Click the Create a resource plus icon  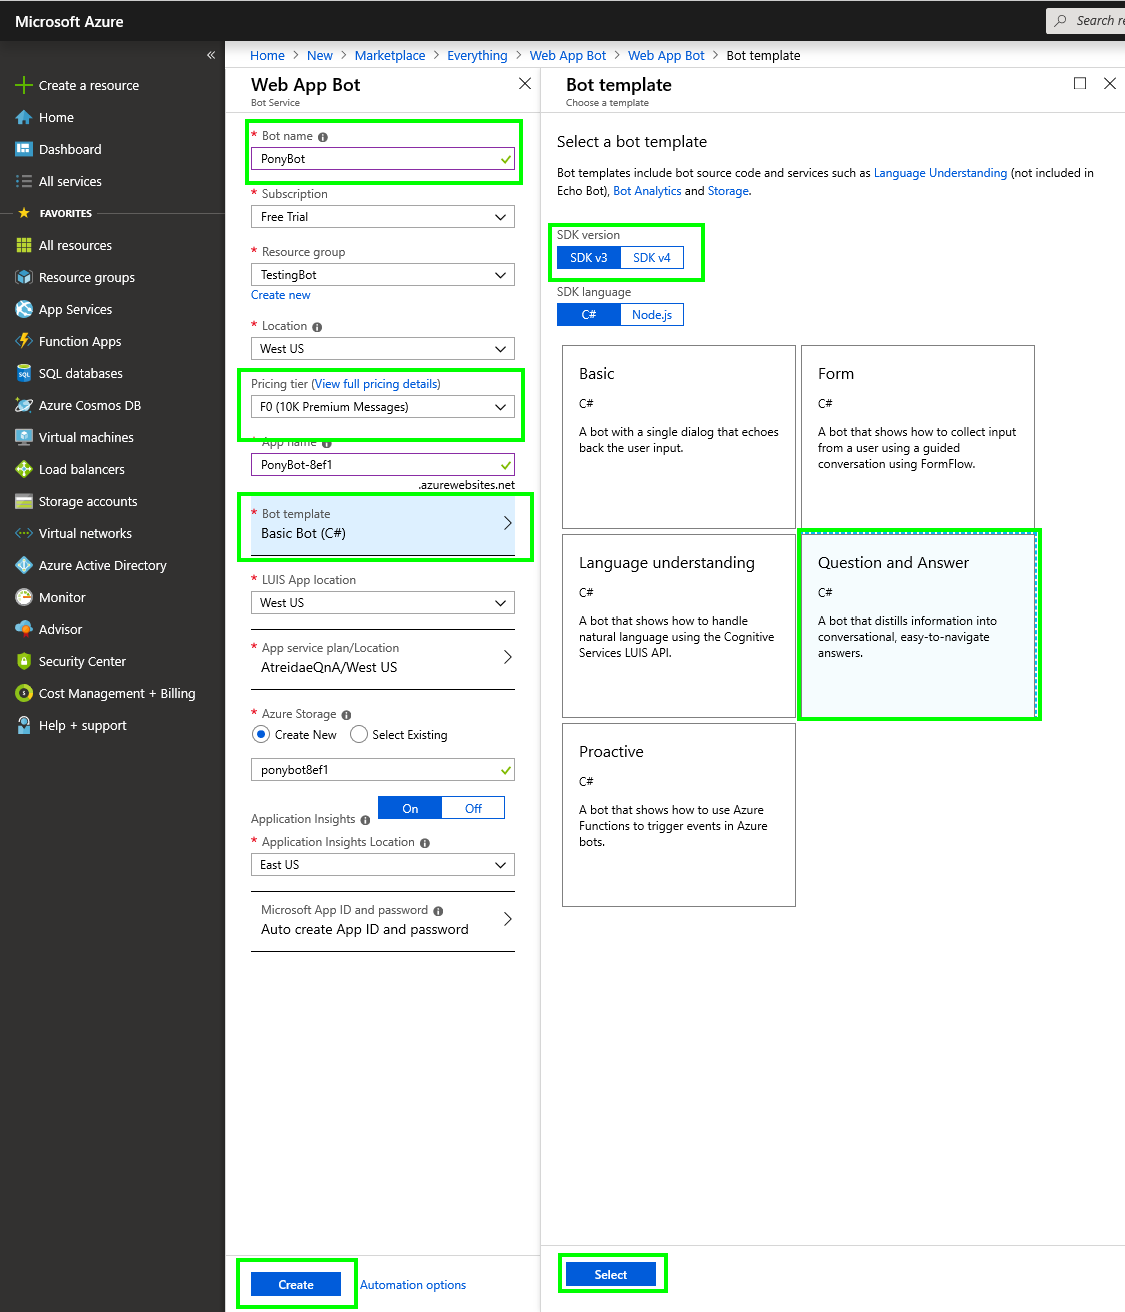(x=24, y=85)
